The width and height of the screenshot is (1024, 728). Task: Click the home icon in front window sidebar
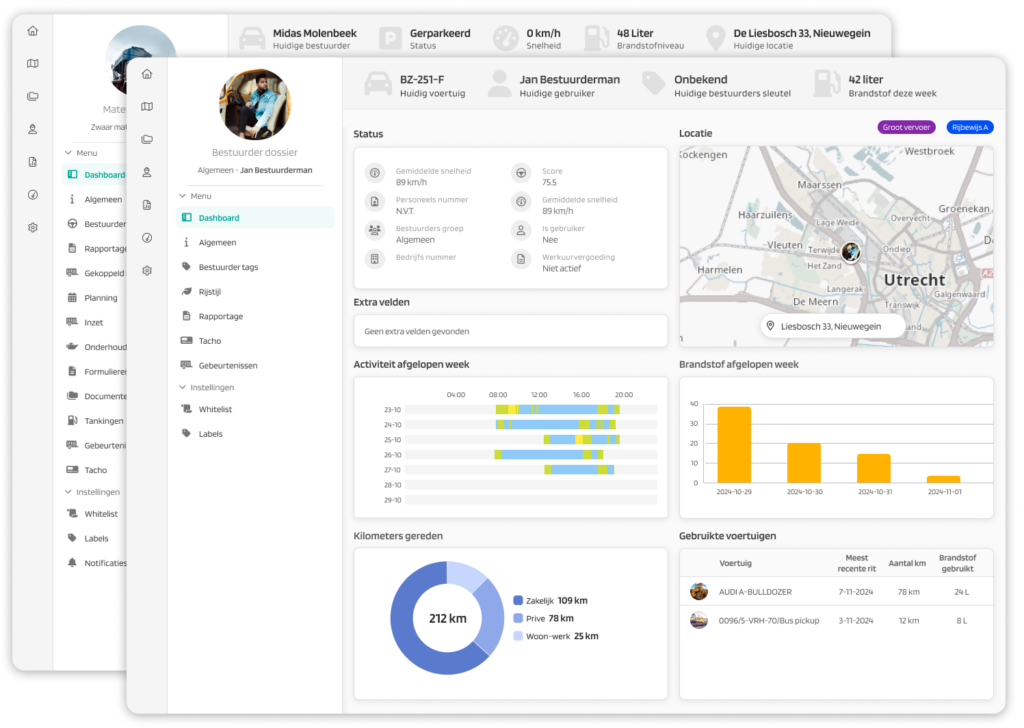pyautogui.click(x=147, y=74)
